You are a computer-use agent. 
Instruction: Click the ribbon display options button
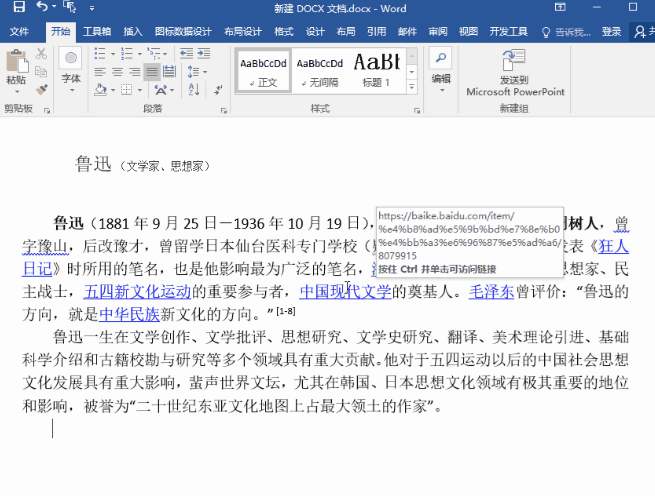click(560, 7)
